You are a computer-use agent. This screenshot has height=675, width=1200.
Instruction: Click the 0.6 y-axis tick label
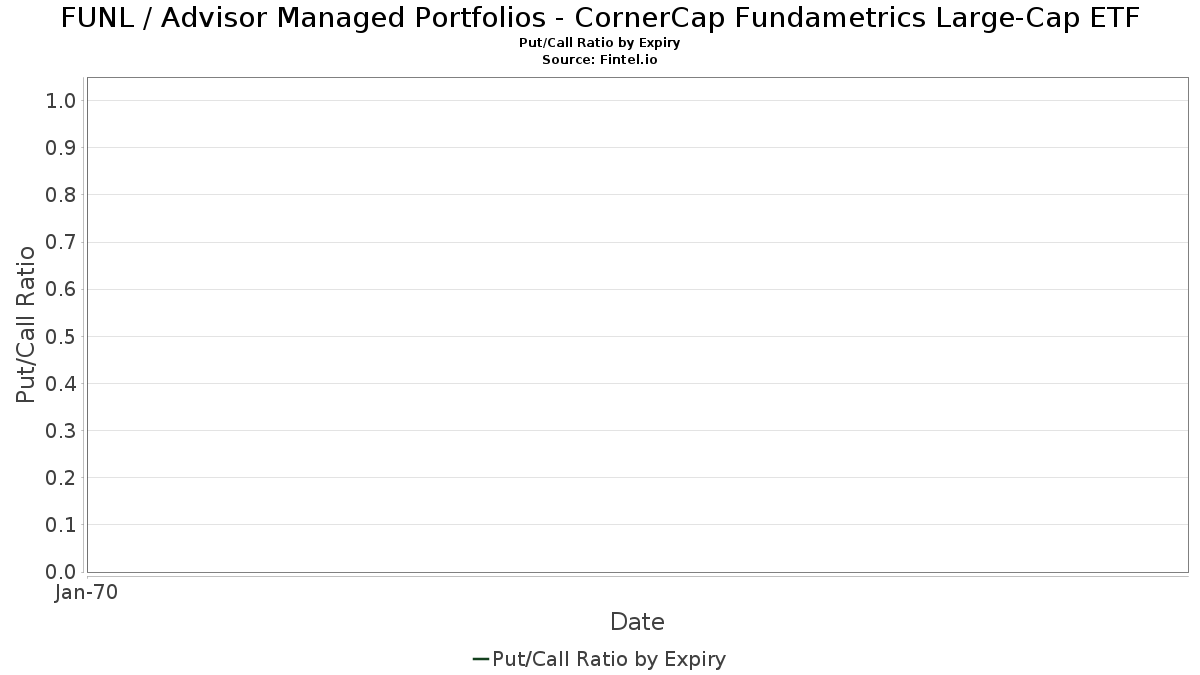(61, 289)
